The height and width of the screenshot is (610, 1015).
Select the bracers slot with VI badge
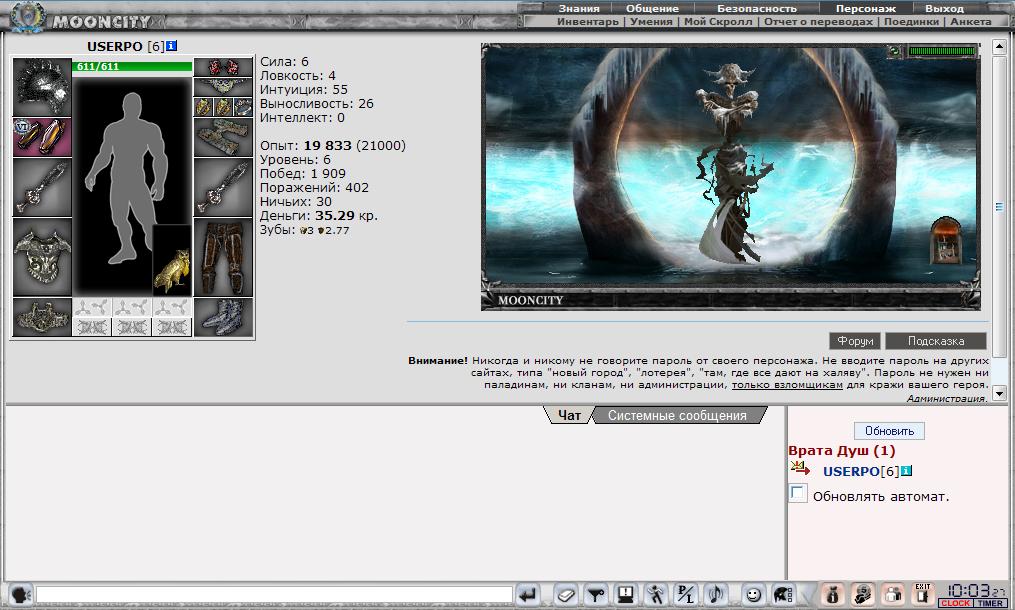pos(42,137)
